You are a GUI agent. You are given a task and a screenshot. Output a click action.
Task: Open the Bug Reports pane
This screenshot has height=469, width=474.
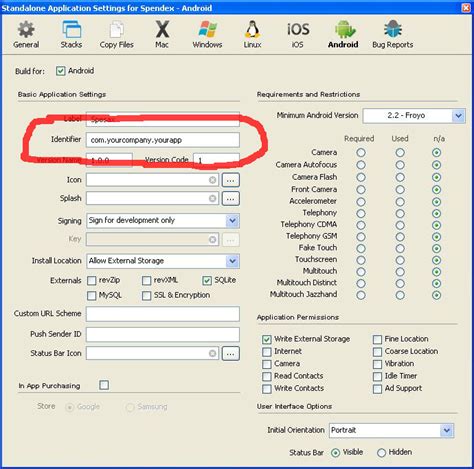point(393,35)
